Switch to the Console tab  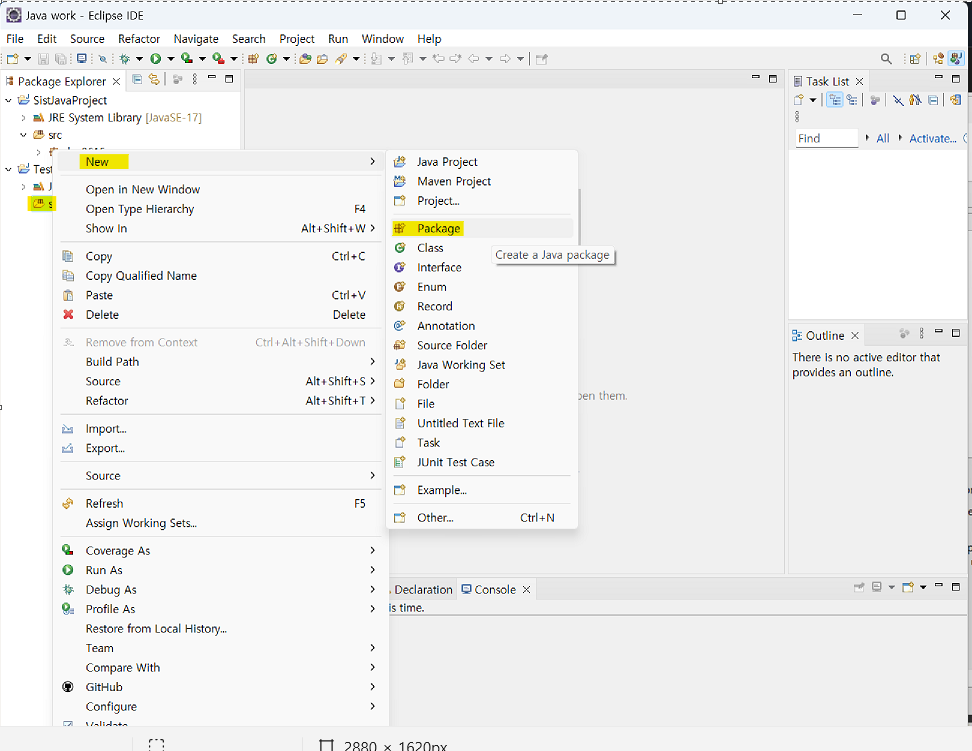pos(495,589)
